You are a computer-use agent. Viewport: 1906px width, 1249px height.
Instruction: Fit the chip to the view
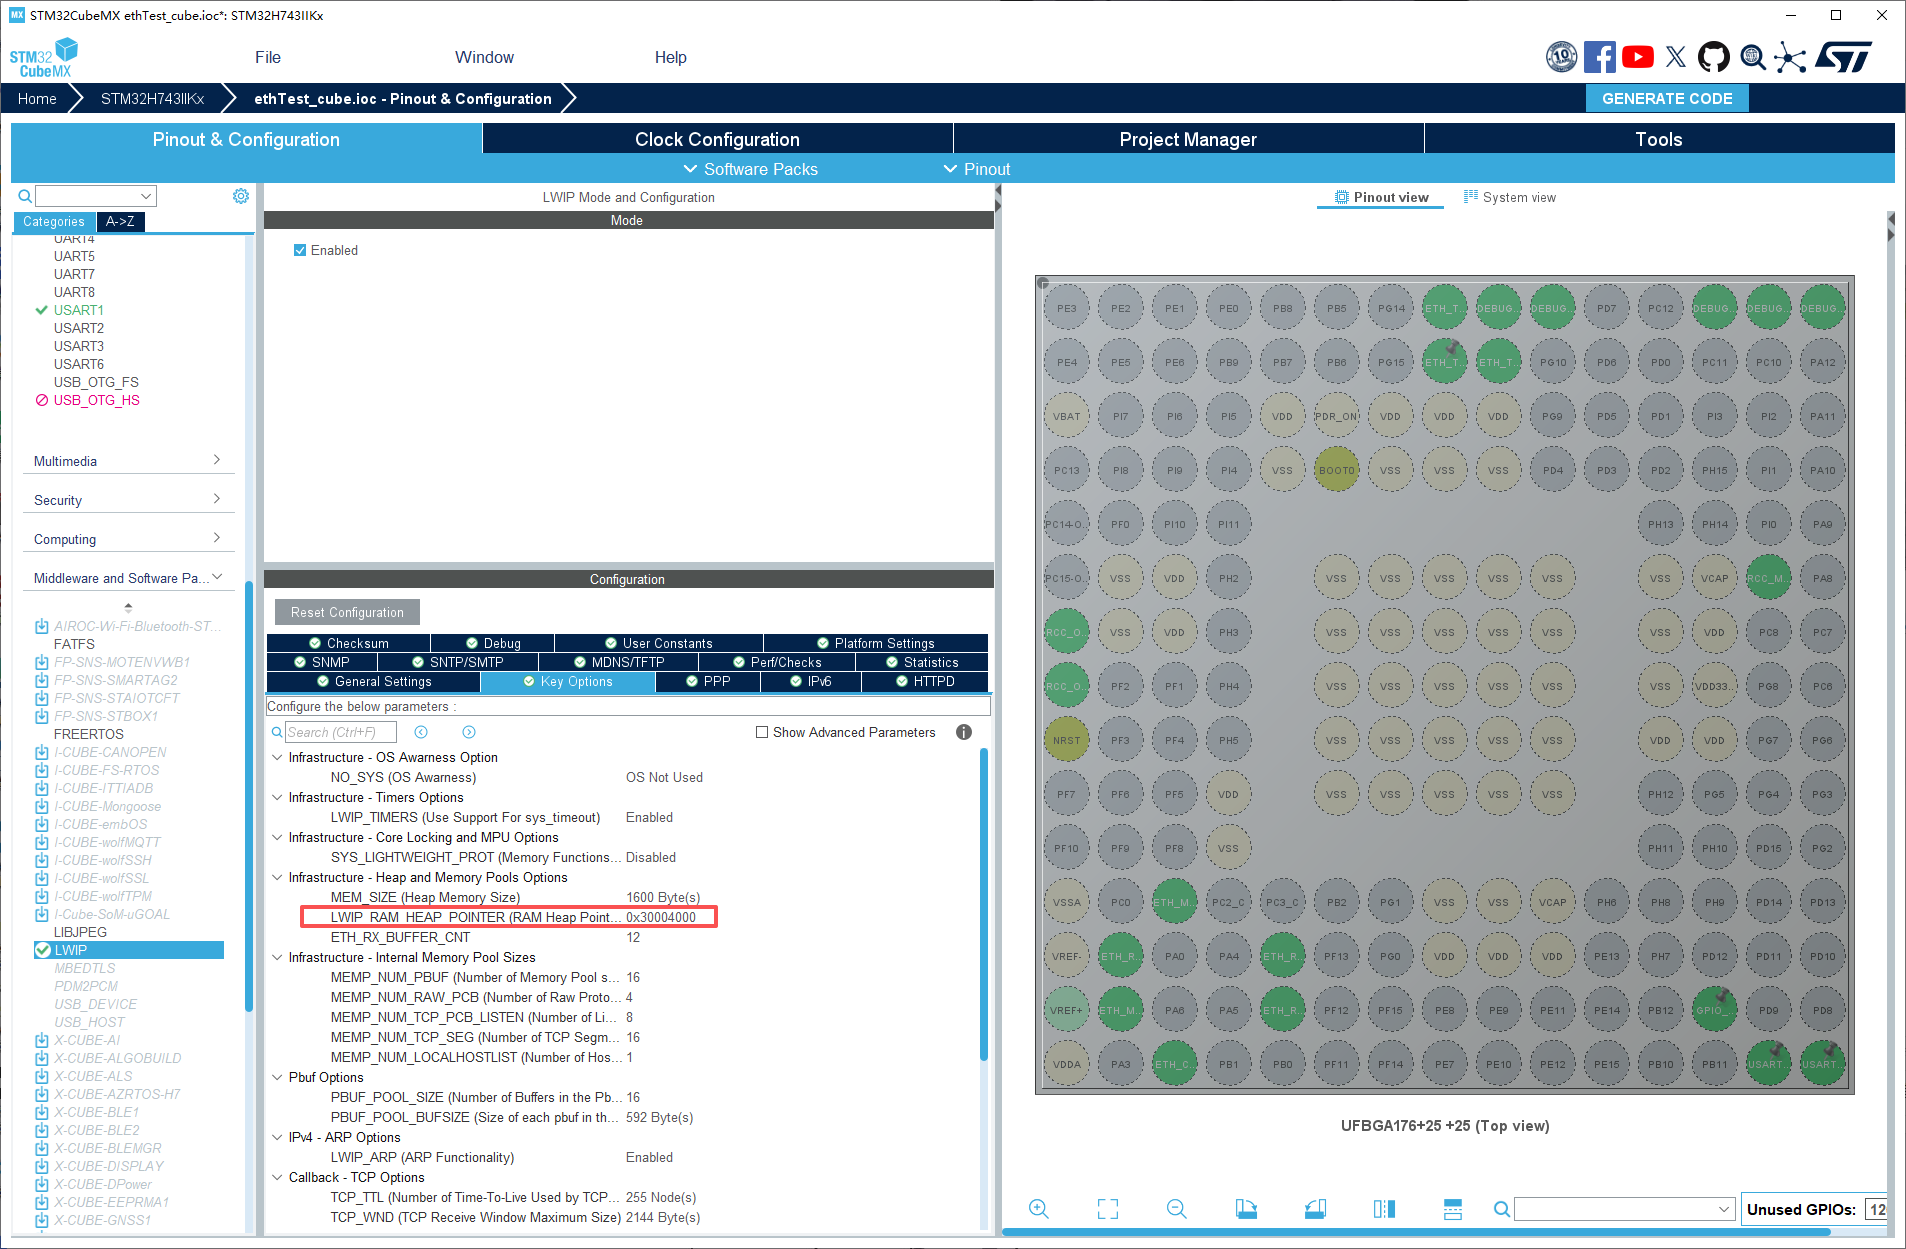[x=1108, y=1209]
